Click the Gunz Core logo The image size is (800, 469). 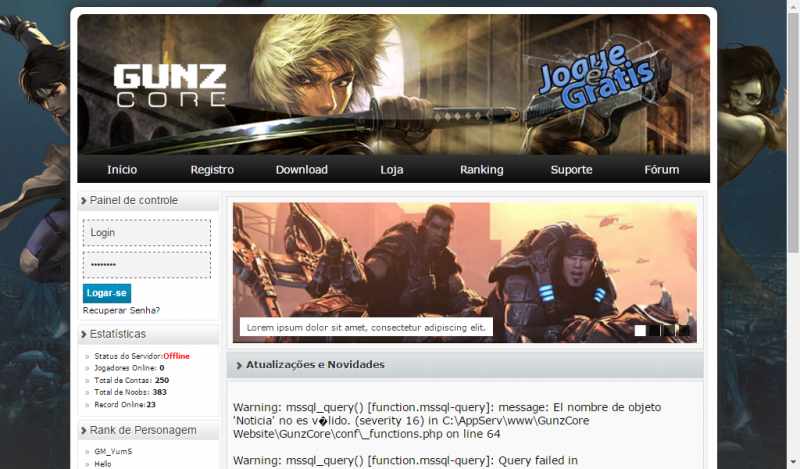coord(170,85)
